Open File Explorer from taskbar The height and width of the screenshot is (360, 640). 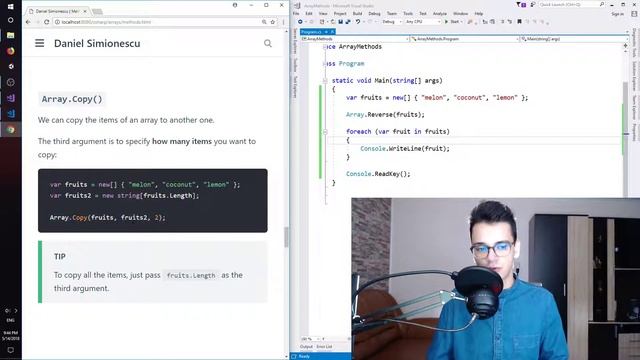(x=11, y=36)
